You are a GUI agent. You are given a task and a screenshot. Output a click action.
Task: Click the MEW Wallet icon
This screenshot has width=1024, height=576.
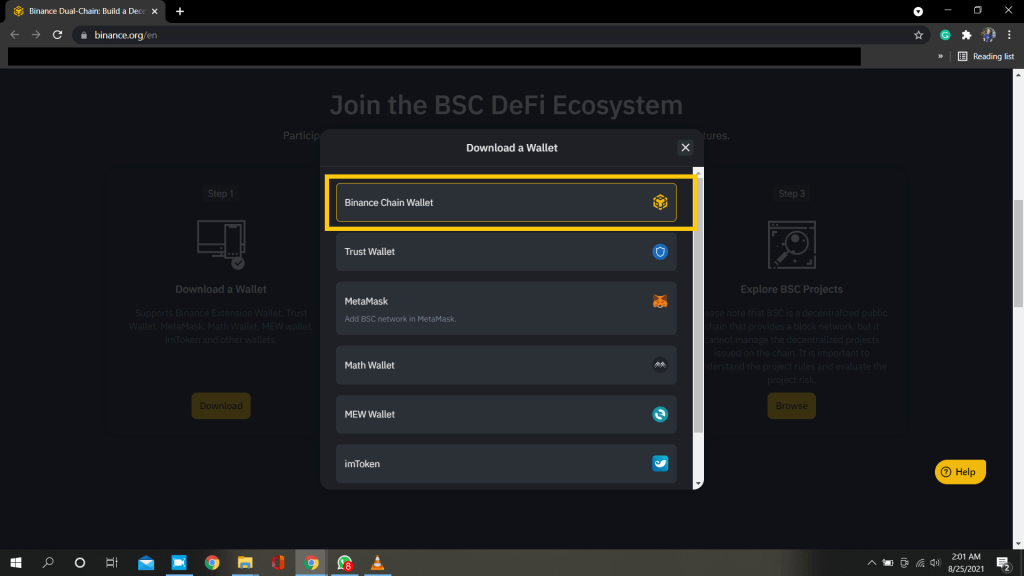pos(659,415)
